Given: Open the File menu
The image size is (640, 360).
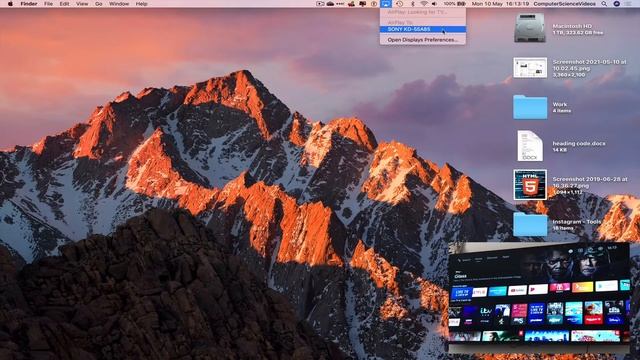Looking at the screenshot, I should [x=49, y=4].
